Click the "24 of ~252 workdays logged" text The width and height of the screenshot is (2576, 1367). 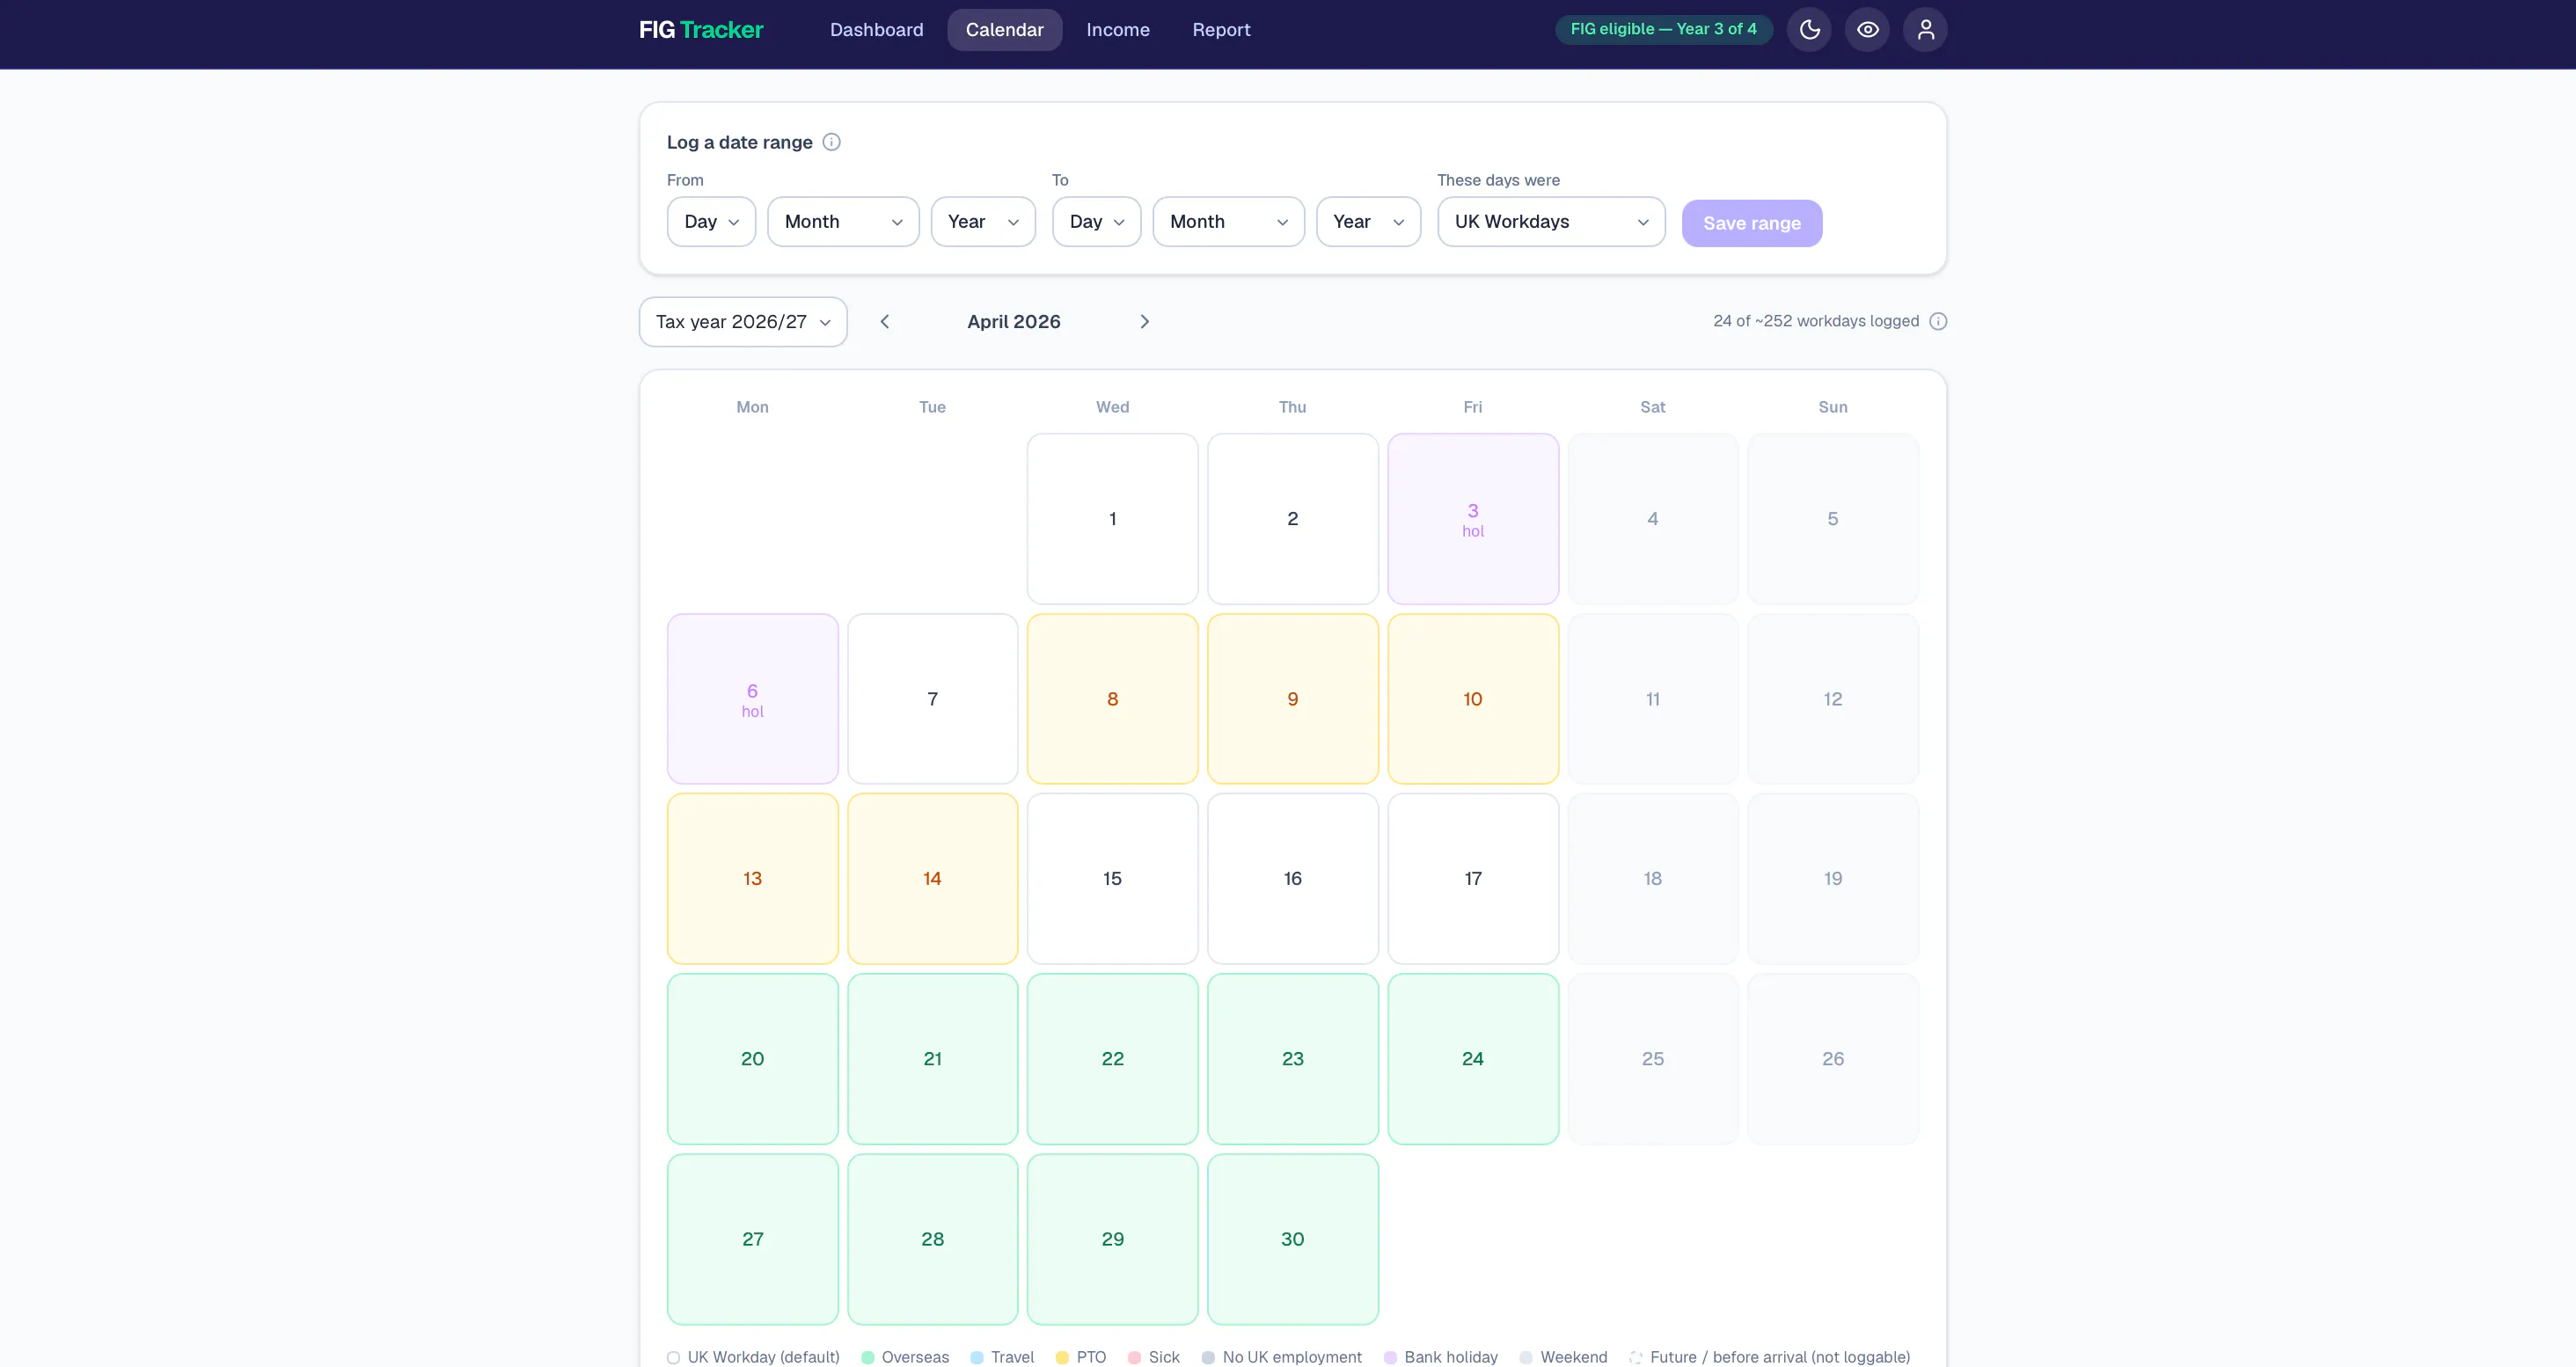(x=1816, y=321)
